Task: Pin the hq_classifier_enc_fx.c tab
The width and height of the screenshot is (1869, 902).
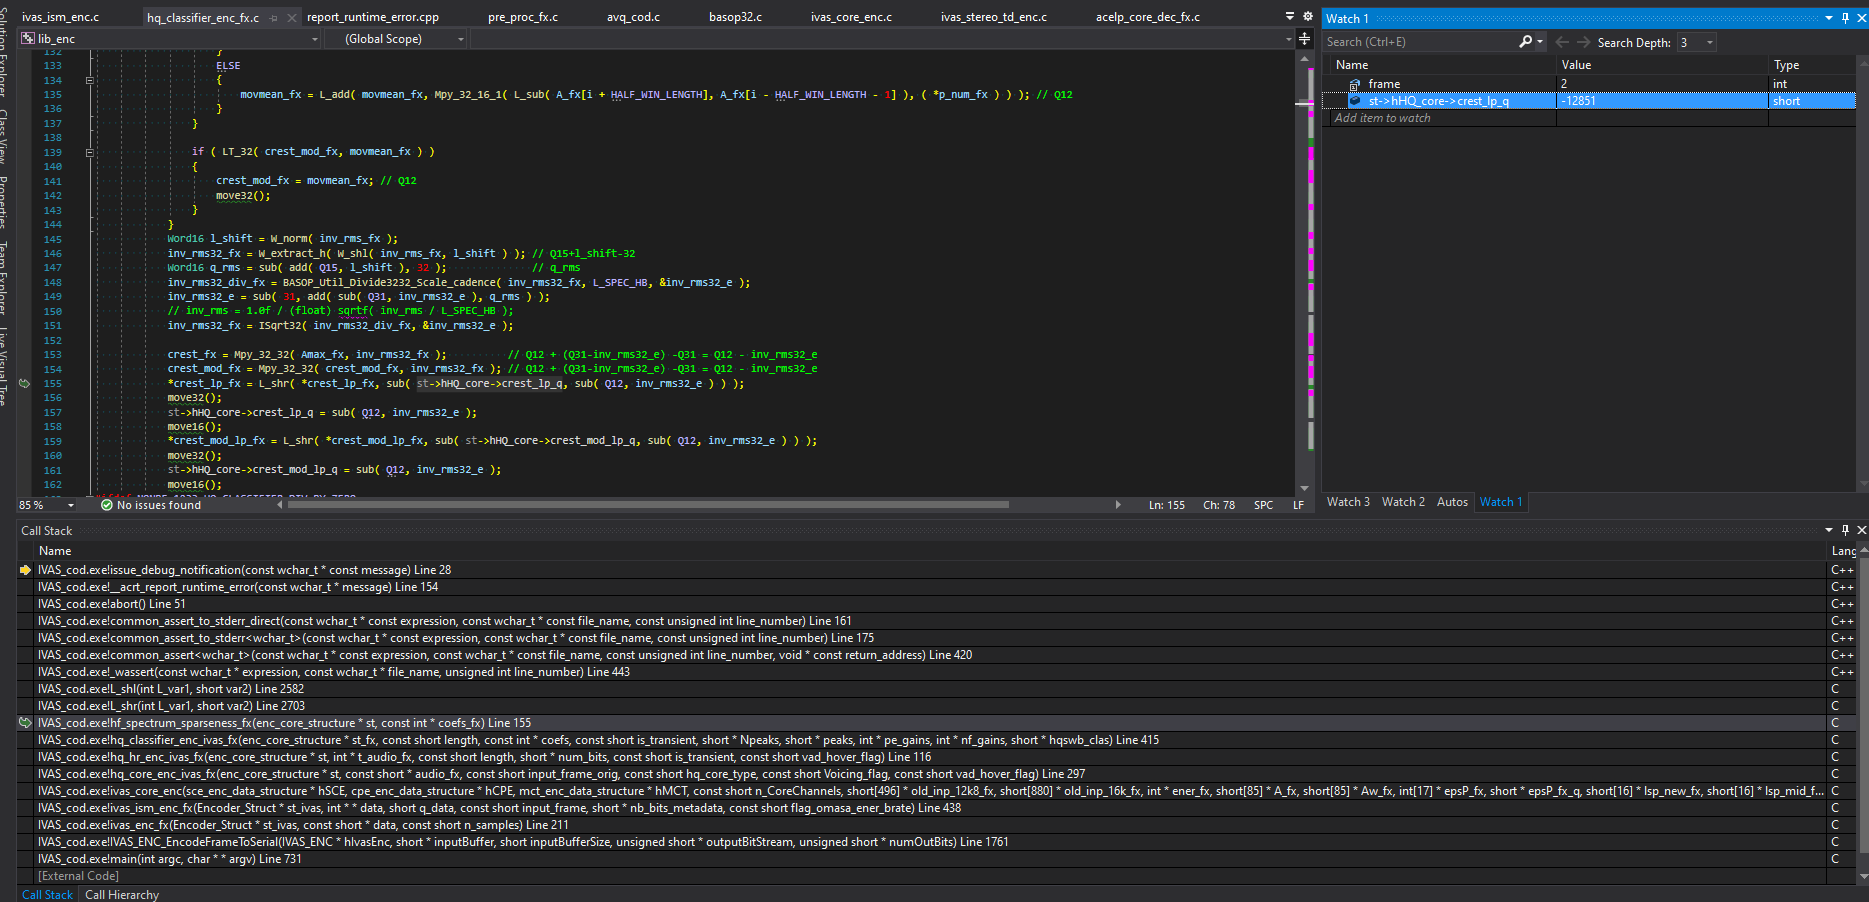Action: 274,18
